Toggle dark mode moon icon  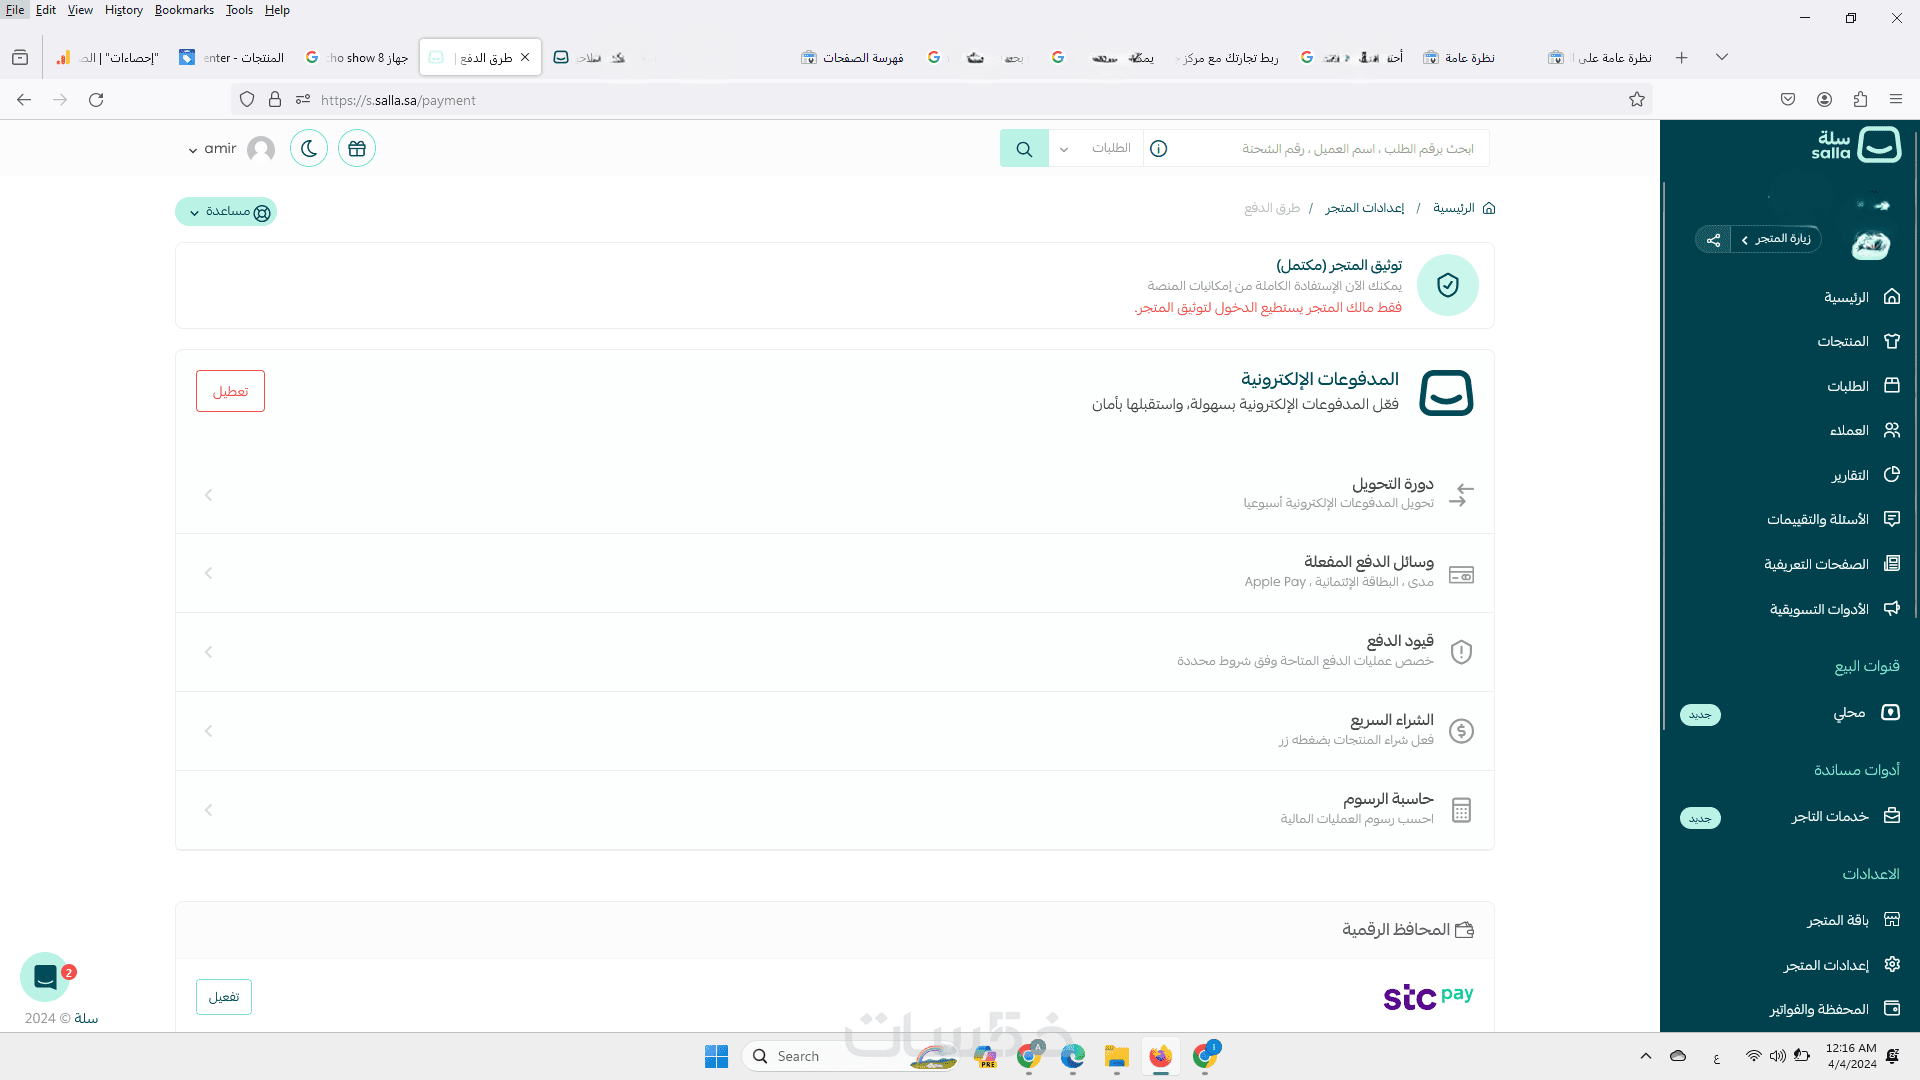click(x=309, y=149)
